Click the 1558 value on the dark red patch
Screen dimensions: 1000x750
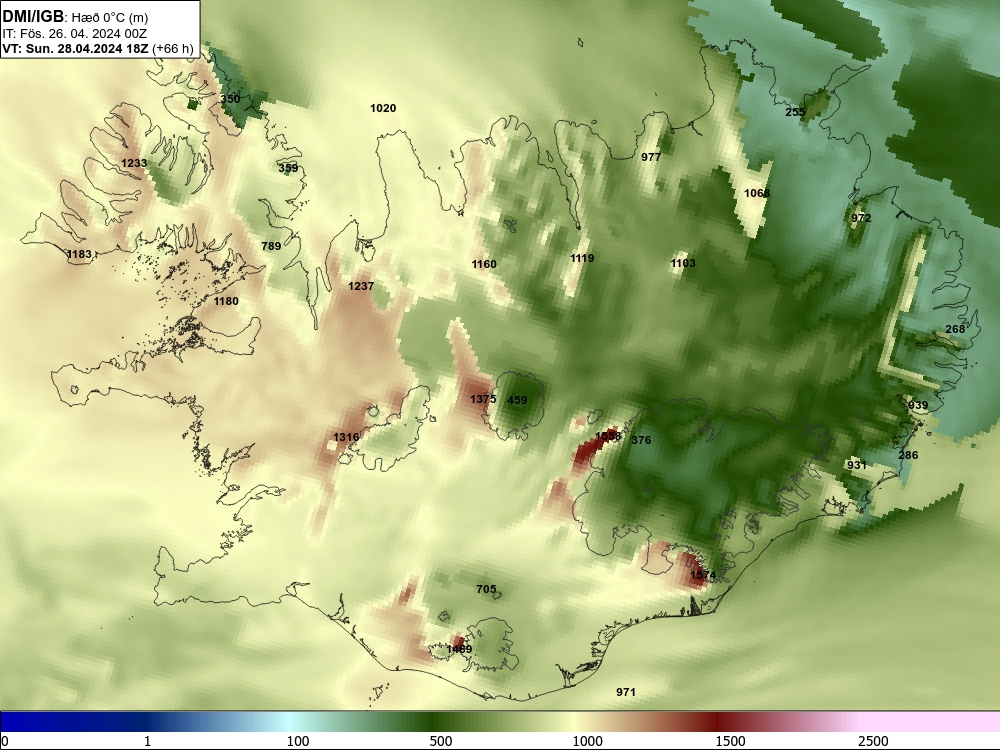point(608,436)
